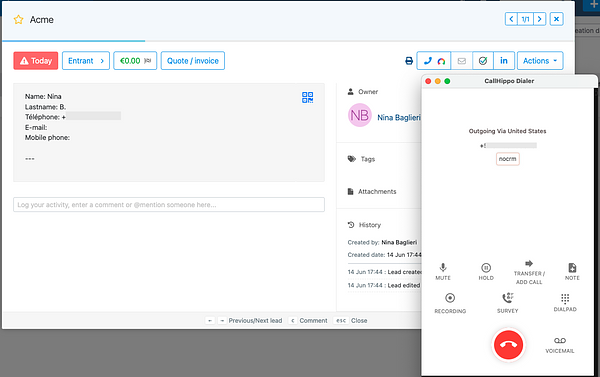Toggle call Recording
Screen dimensions: 600x377
pos(450,303)
